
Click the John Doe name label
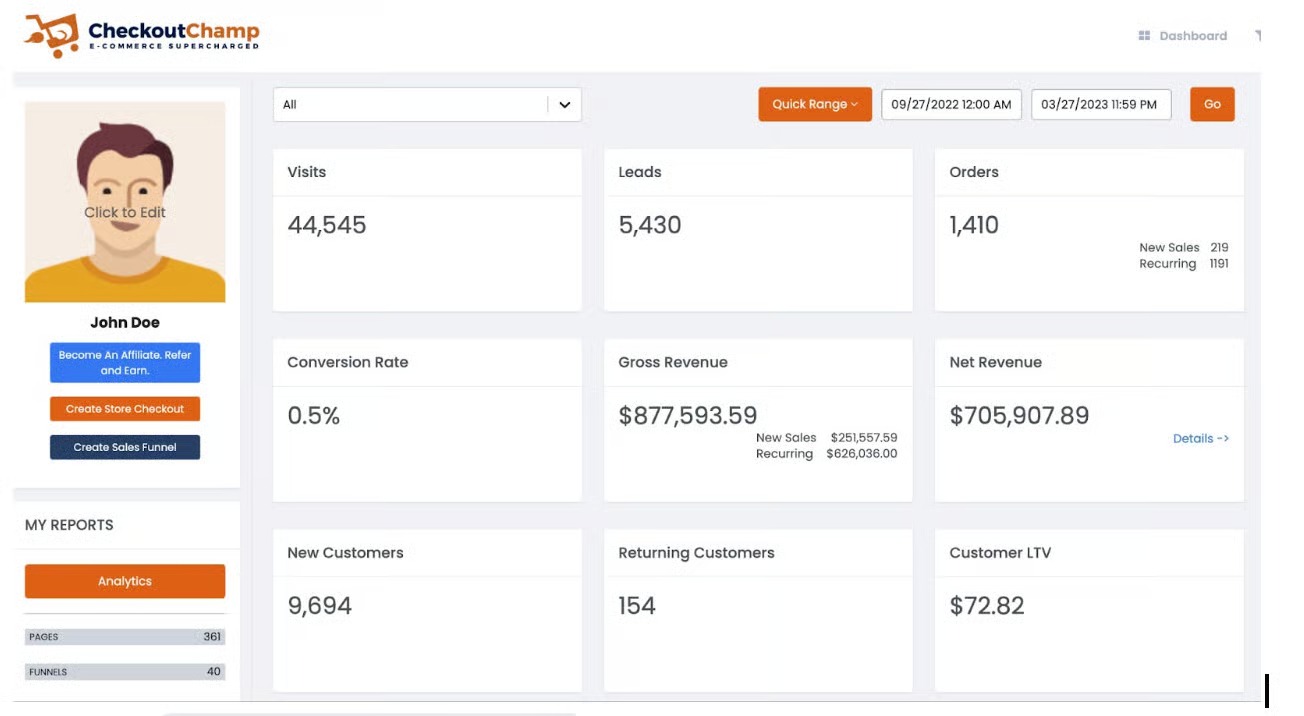pos(125,322)
